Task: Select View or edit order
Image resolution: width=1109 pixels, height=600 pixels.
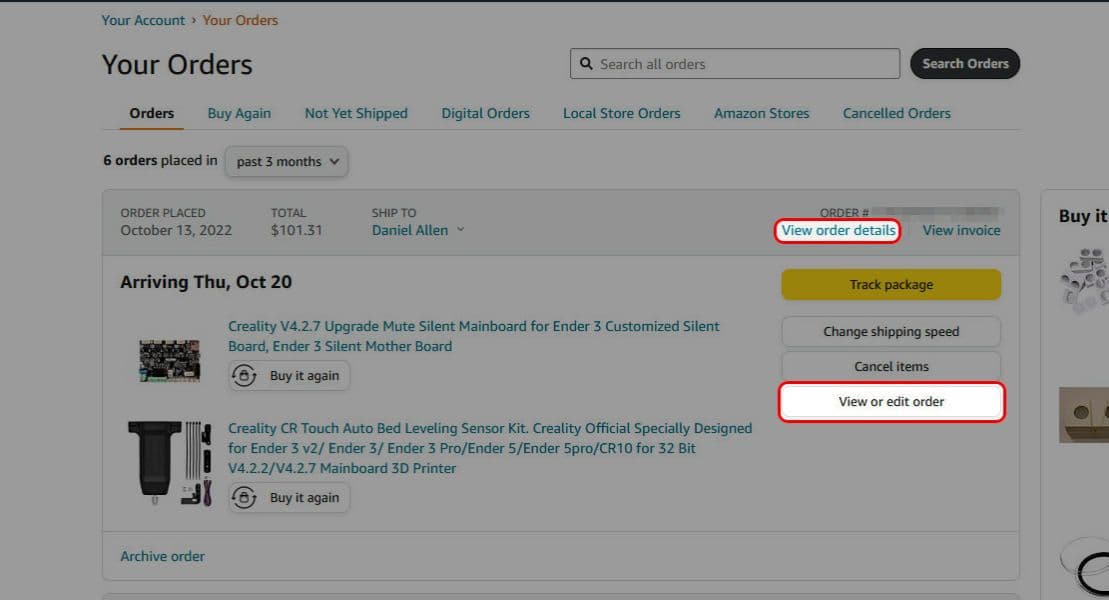Action: (x=890, y=402)
